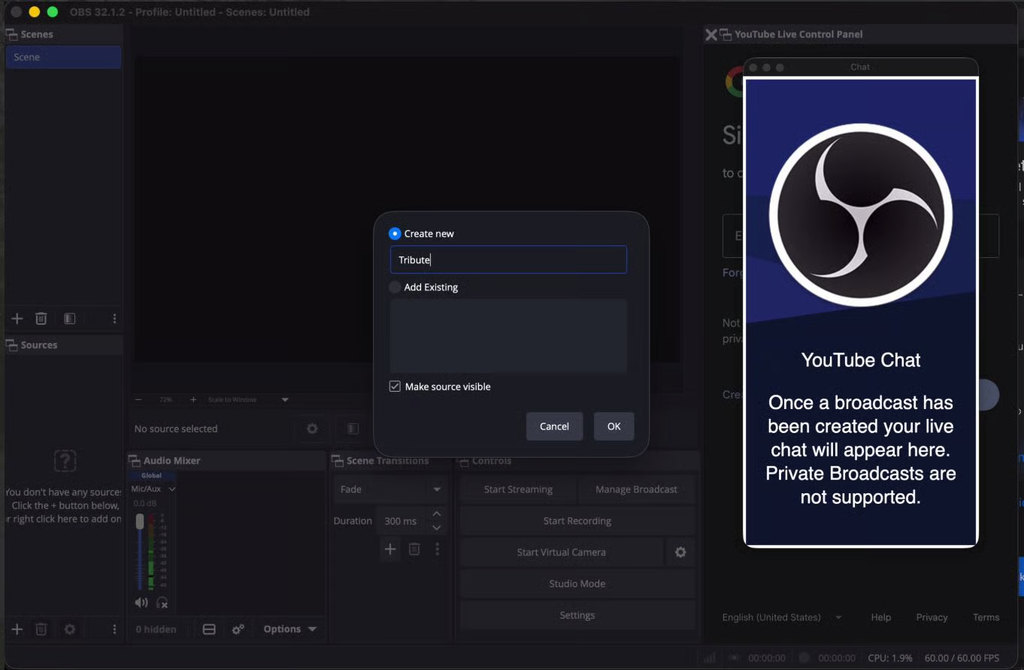Expand the Scale to Window dropdown

285,400
